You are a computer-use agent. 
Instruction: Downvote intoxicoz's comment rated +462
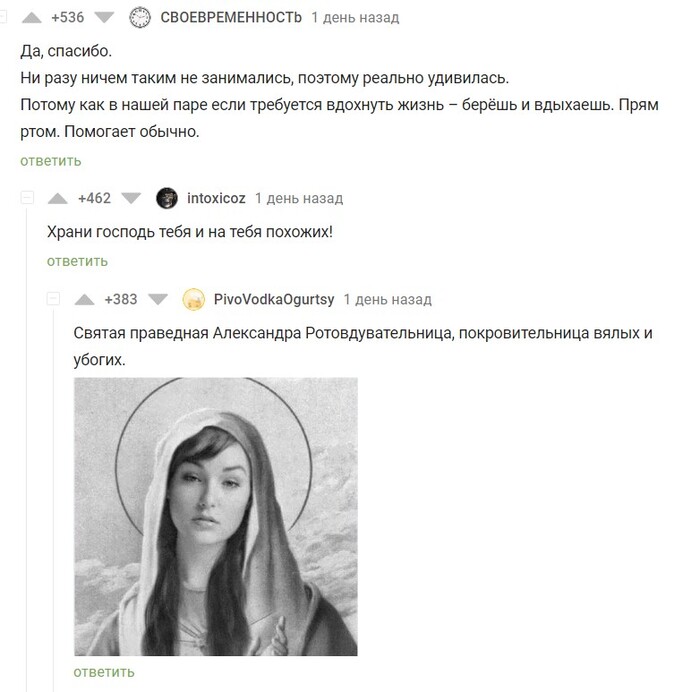(131, 198)
